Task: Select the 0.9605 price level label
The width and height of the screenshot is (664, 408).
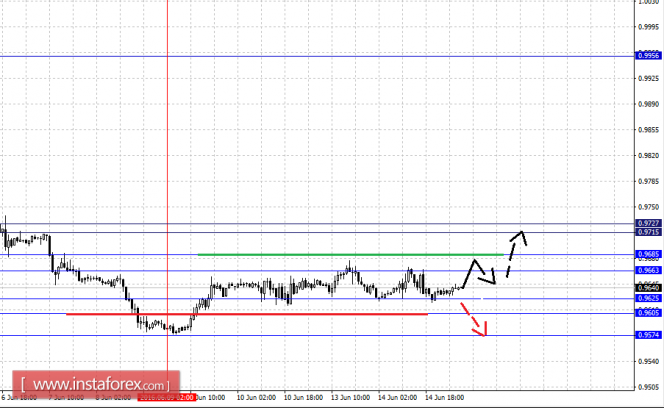Action: [648, 313]
